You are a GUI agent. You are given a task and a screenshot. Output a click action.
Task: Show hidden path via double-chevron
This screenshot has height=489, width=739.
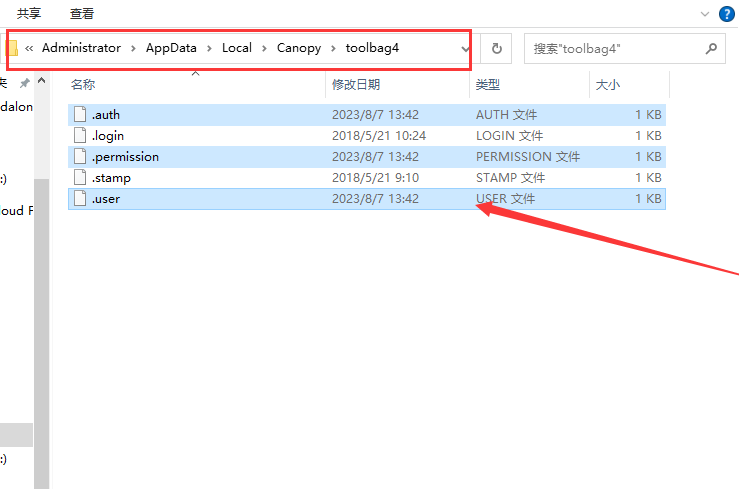click(29, 48)
